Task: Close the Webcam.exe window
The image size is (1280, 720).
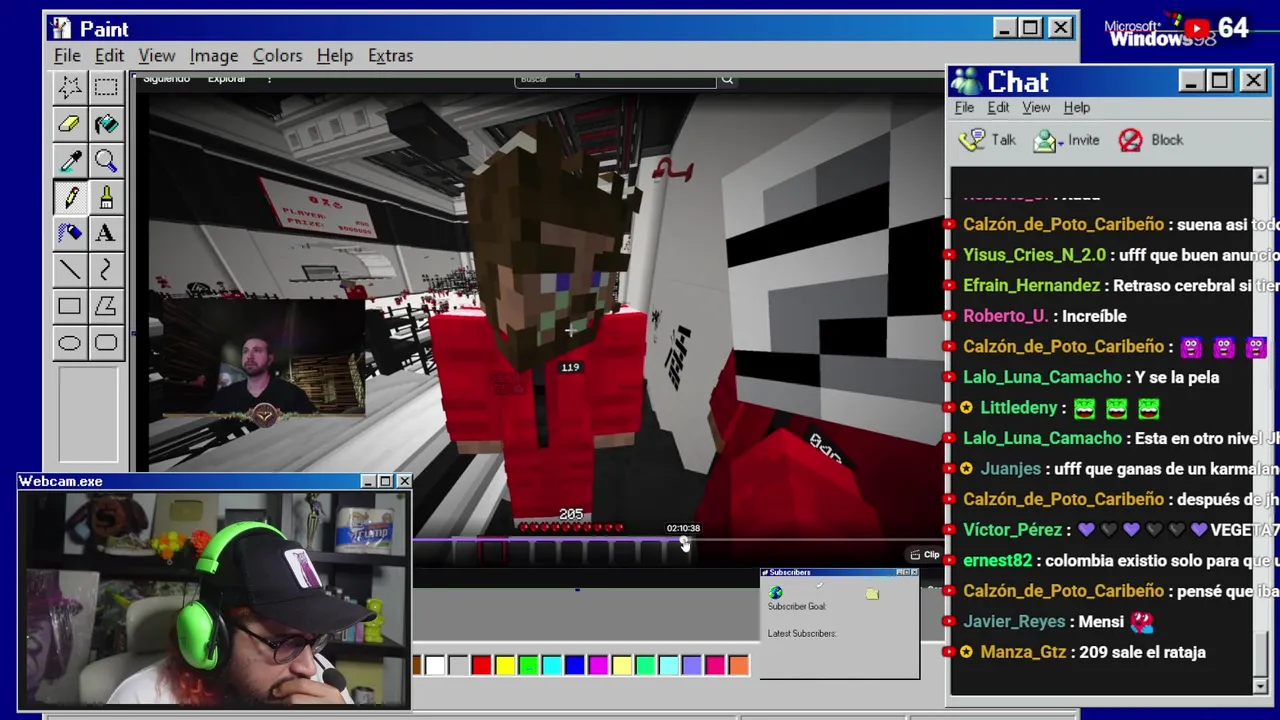Action: pos(404,482)
